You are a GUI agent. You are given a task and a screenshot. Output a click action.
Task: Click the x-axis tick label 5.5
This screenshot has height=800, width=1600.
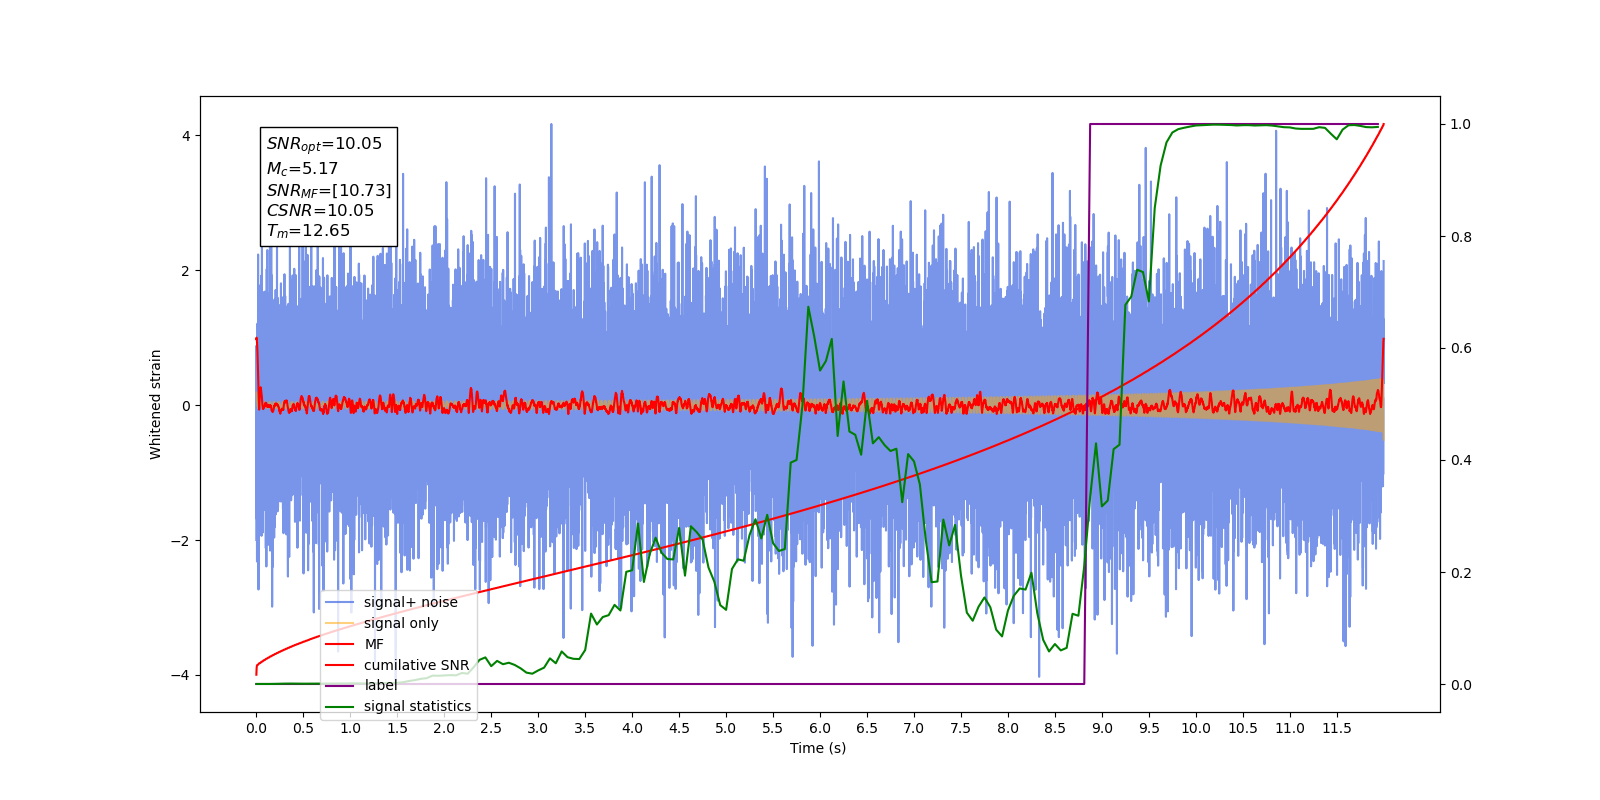(773, 728)
